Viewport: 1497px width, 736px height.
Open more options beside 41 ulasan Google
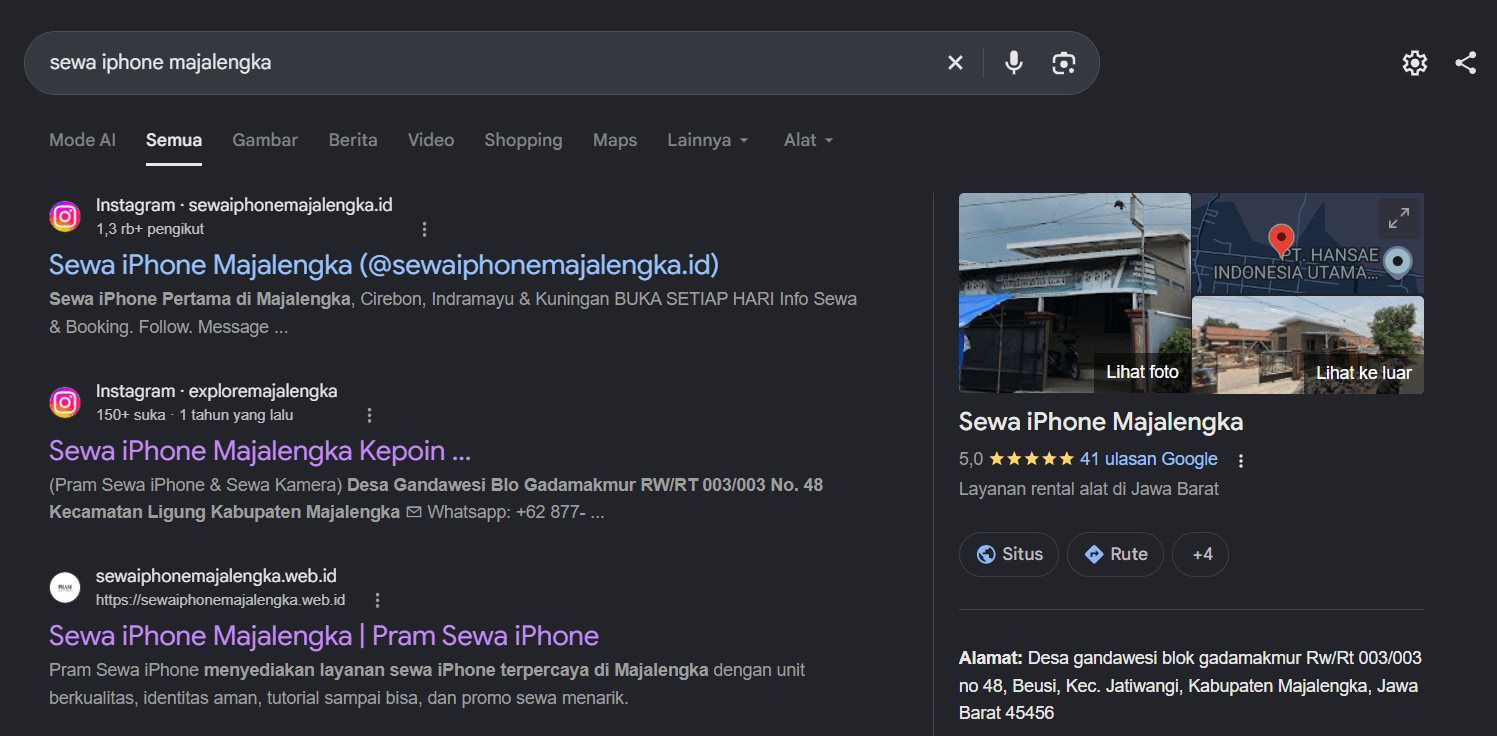(x=1241, y=461)
